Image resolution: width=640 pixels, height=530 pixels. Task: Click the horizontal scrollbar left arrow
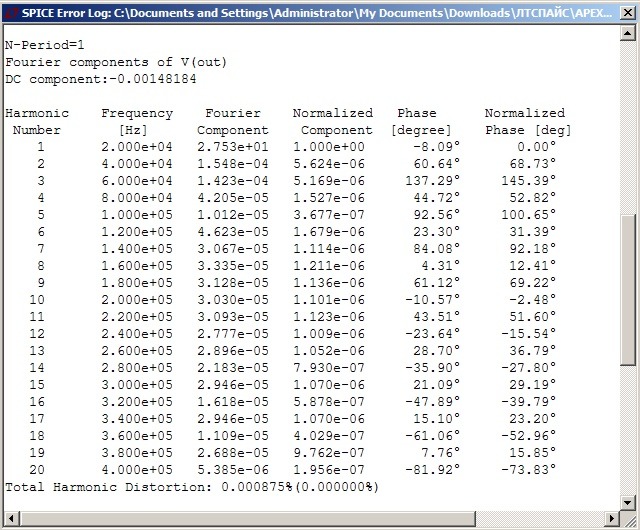pos(11,519)
